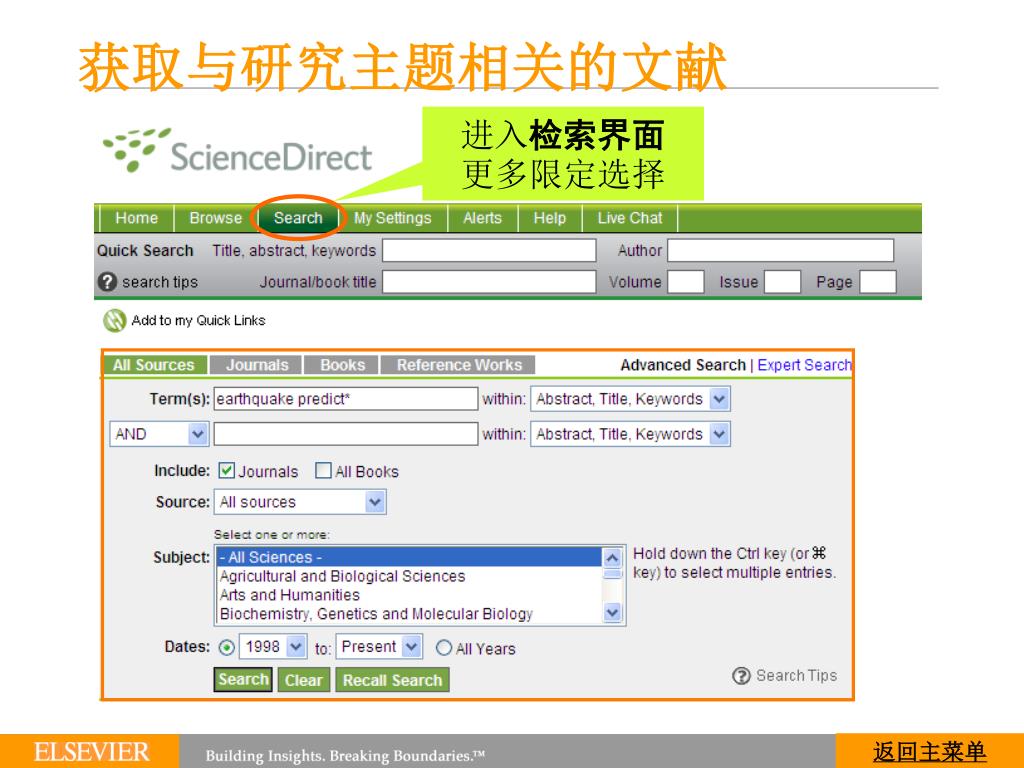Image resolution: width=1024 pixels, height=768 pixels.
Task: Open the 1998 start year dropdown
Action: point(272,647)
